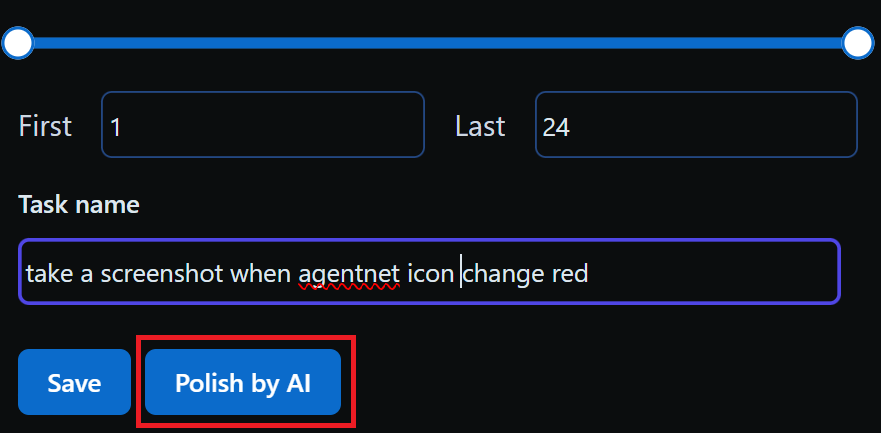881x433 pixels.
Task: Click the right range slider handle
Action: click(858, 42)
